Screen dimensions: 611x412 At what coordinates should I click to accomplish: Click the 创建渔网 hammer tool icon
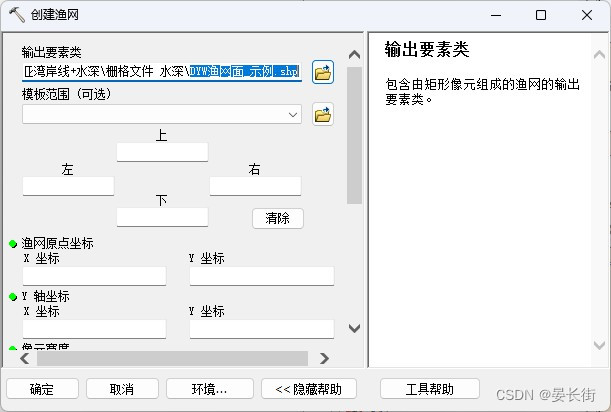click(x=17, y=15)
